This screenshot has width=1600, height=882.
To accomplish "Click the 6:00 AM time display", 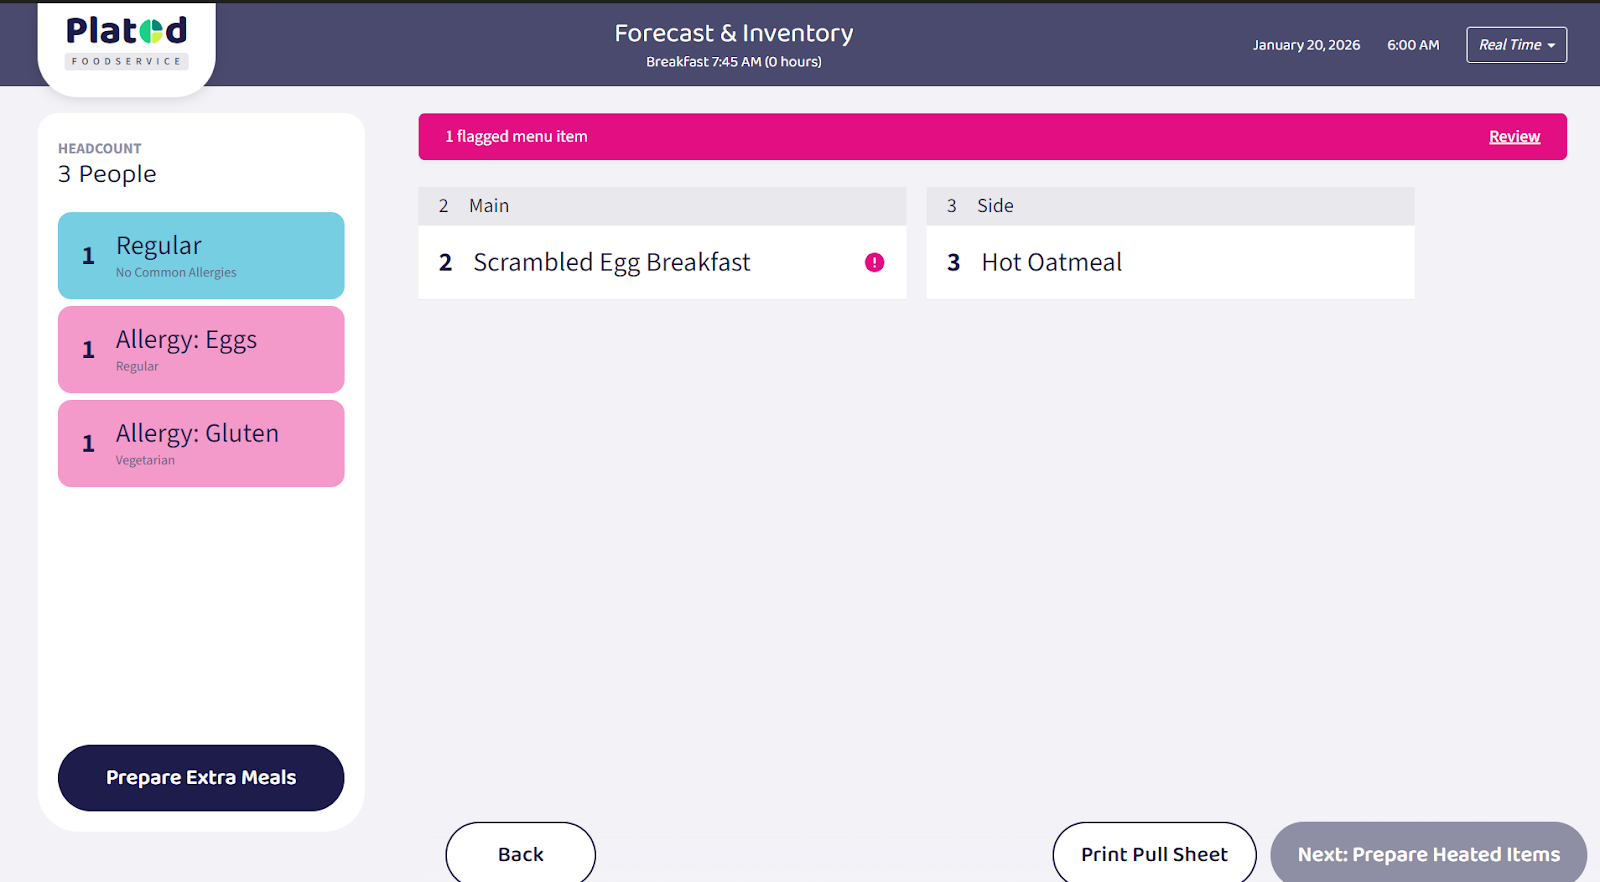I will click(1413, 45).
